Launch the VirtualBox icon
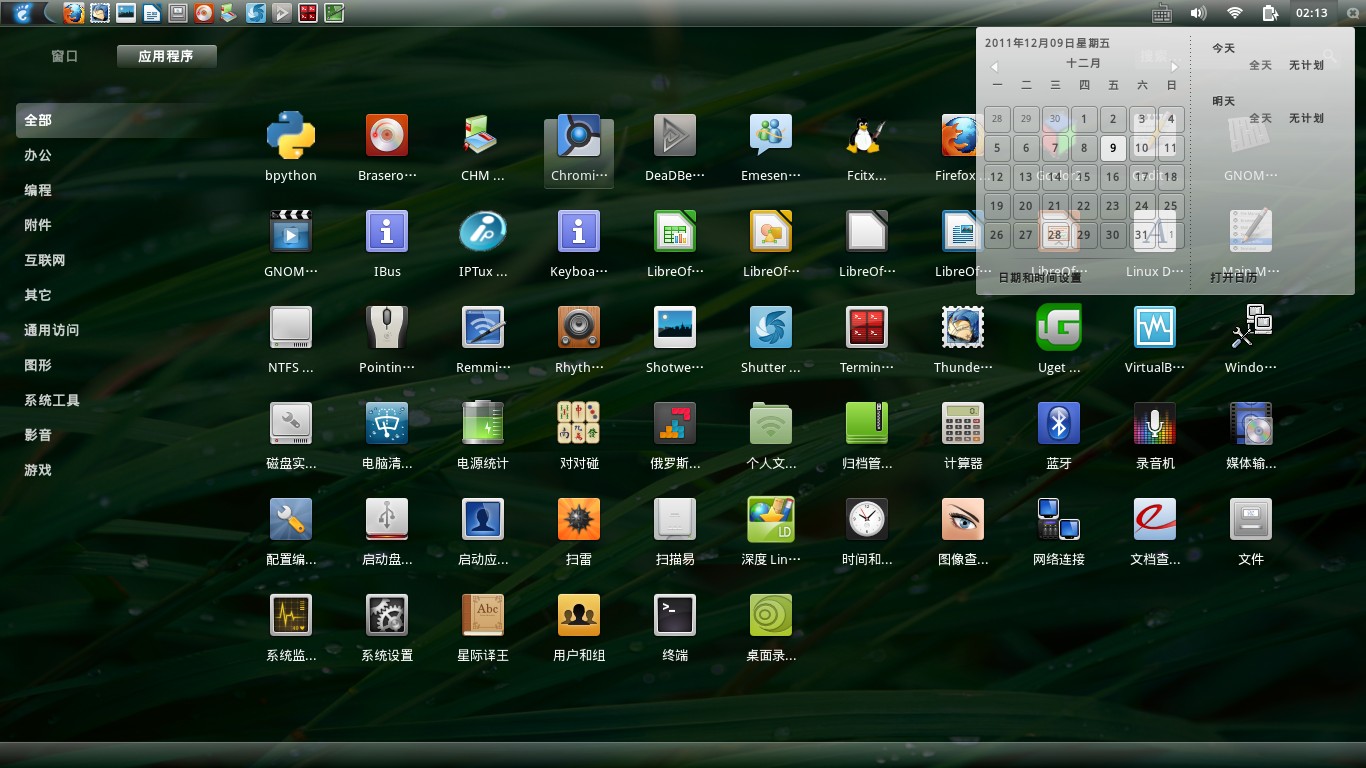1366x768 pixels. point(1155,327)
